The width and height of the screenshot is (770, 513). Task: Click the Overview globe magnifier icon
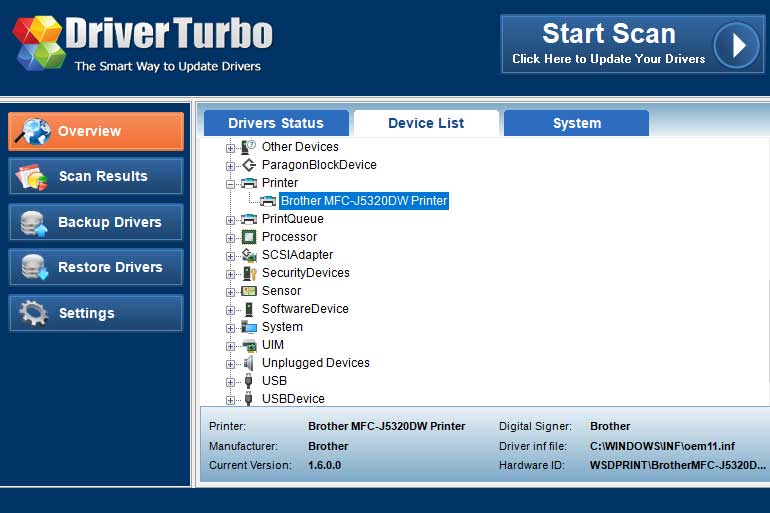click(x=32, y=131)
